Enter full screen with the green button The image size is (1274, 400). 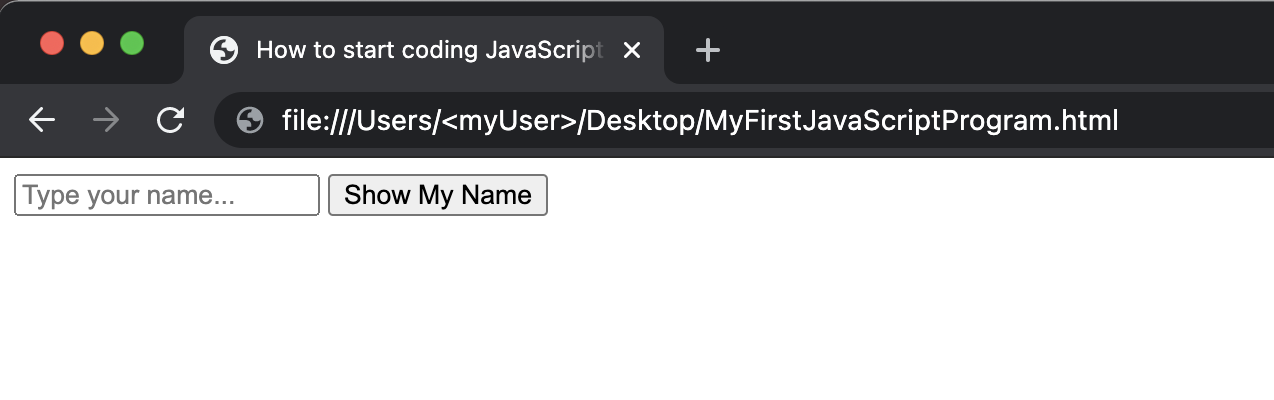pos(132,44)
